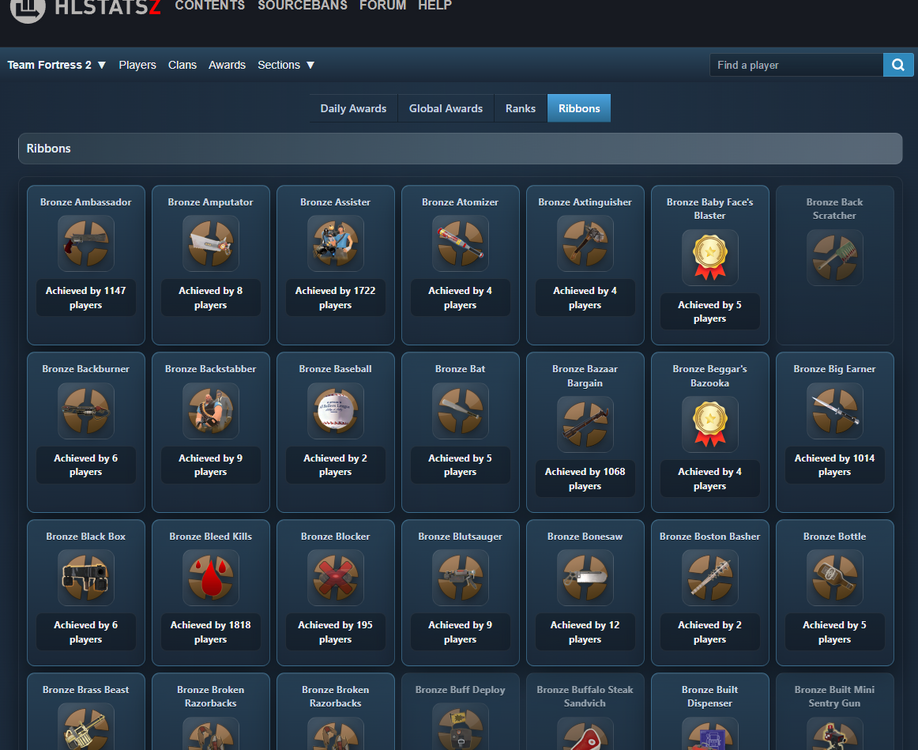Image resolution: width=918 pixels, height=750 pixels.
Task: Open the Ranks tab
Action: (520, 108)
